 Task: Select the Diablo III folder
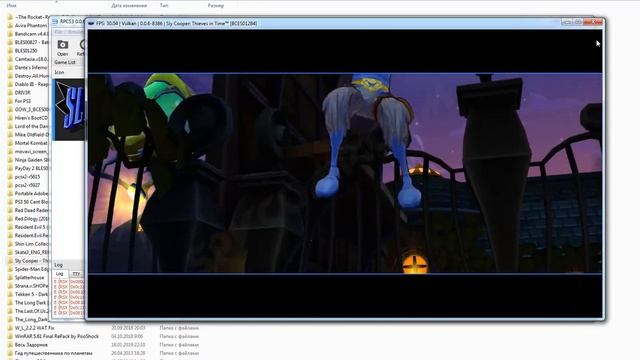pos(31,84)
